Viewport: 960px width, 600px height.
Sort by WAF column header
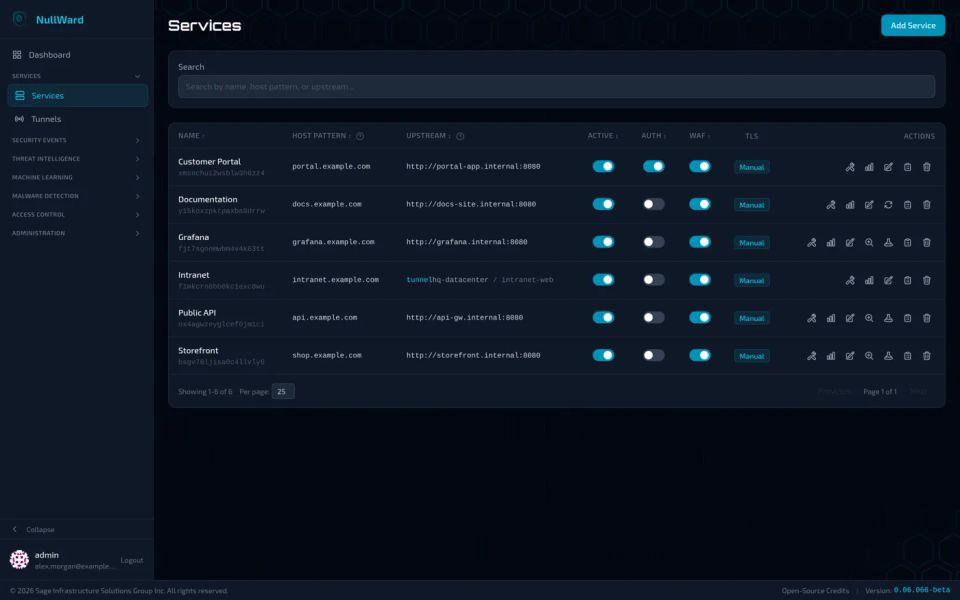(699, 136)
